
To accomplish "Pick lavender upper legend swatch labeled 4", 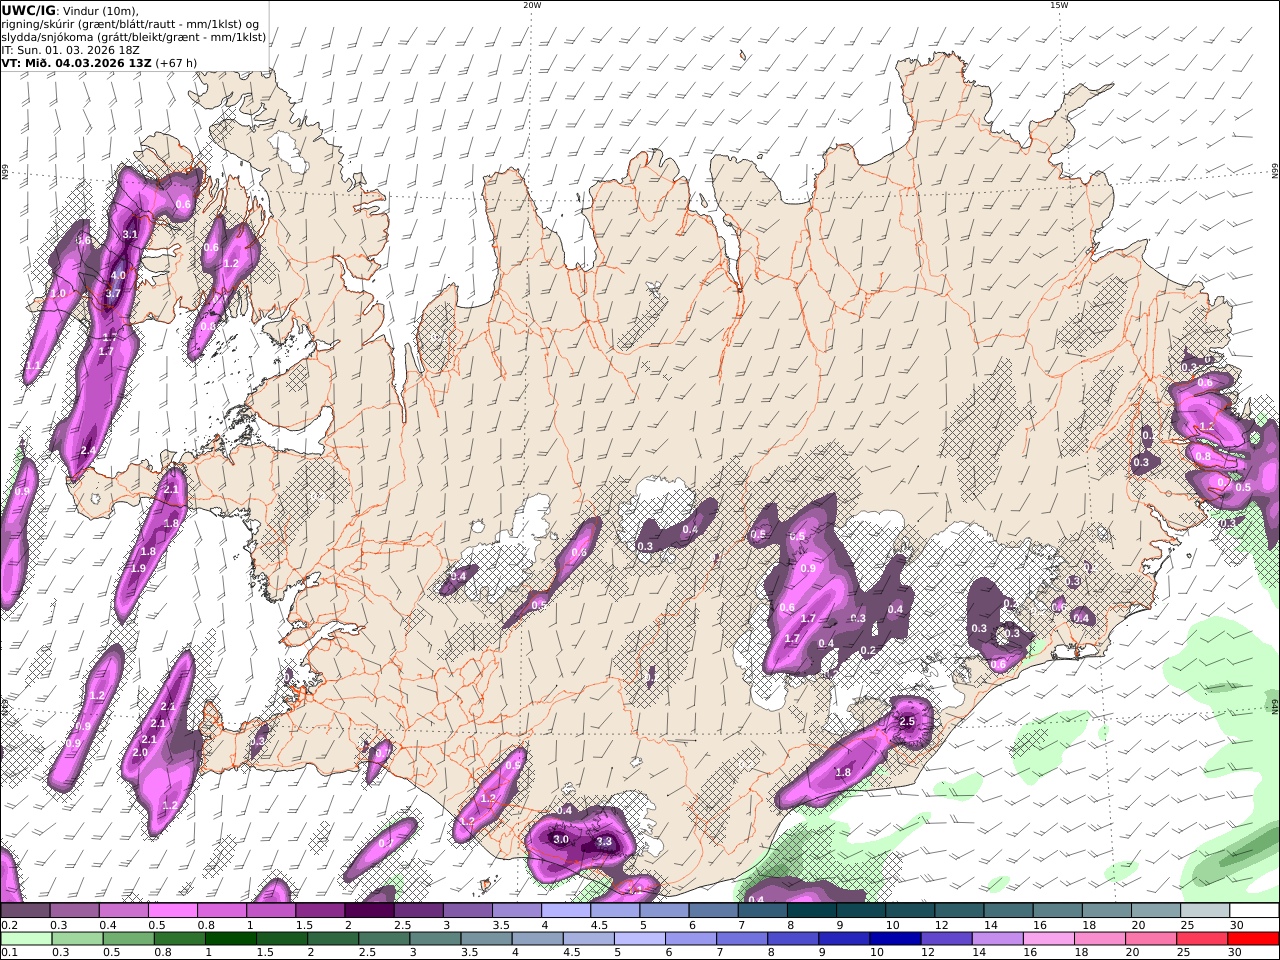I will click(x=566, y=911).
